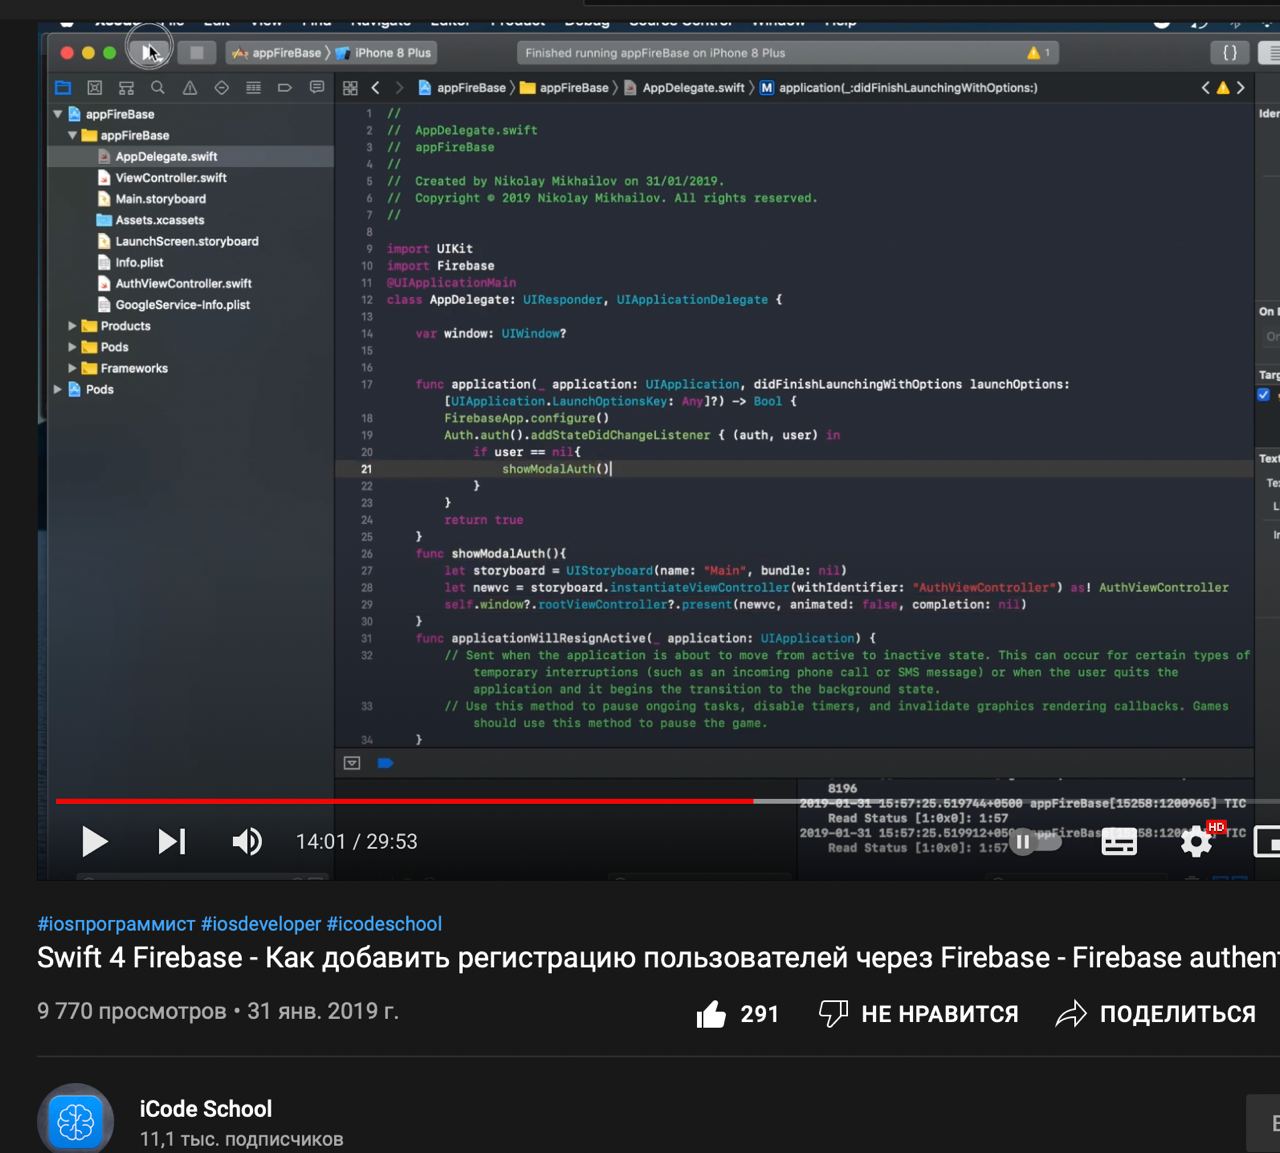Click the appFireBase project in jump bar
This screenshot has height=1153, width=1280.
click(462, 88)
